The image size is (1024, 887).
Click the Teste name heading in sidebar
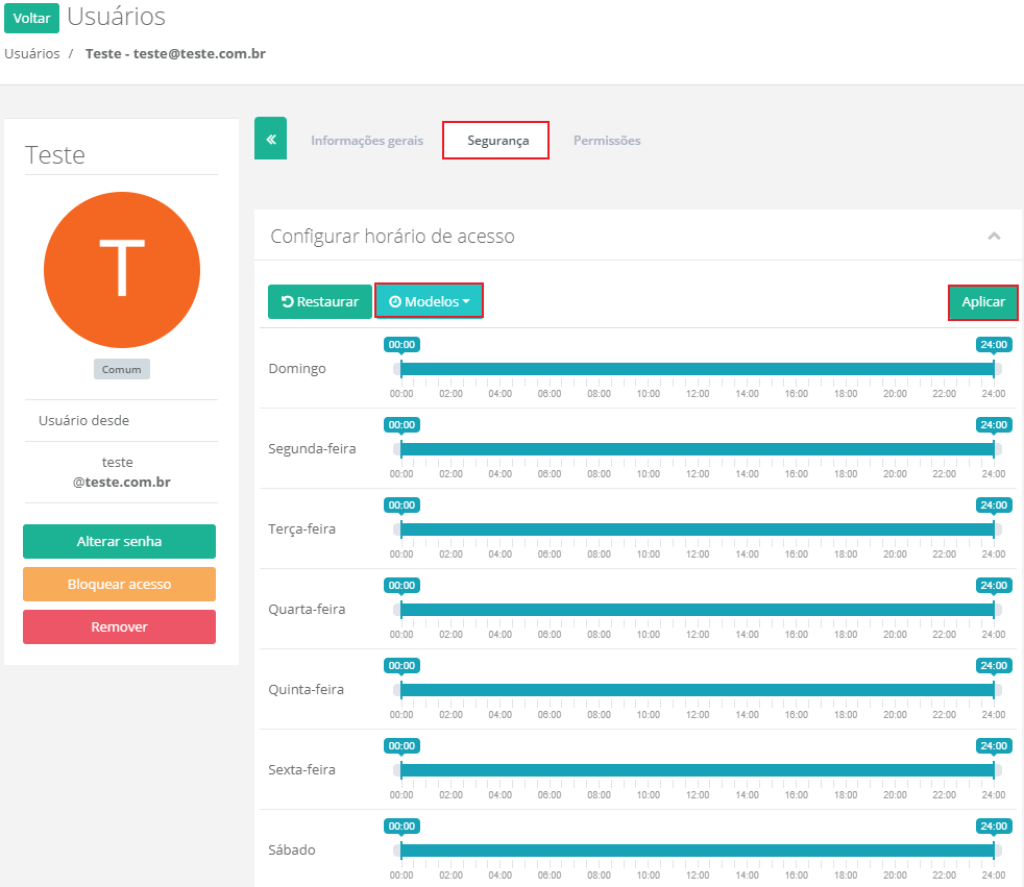pyautogui.click(x=55, y=155)
